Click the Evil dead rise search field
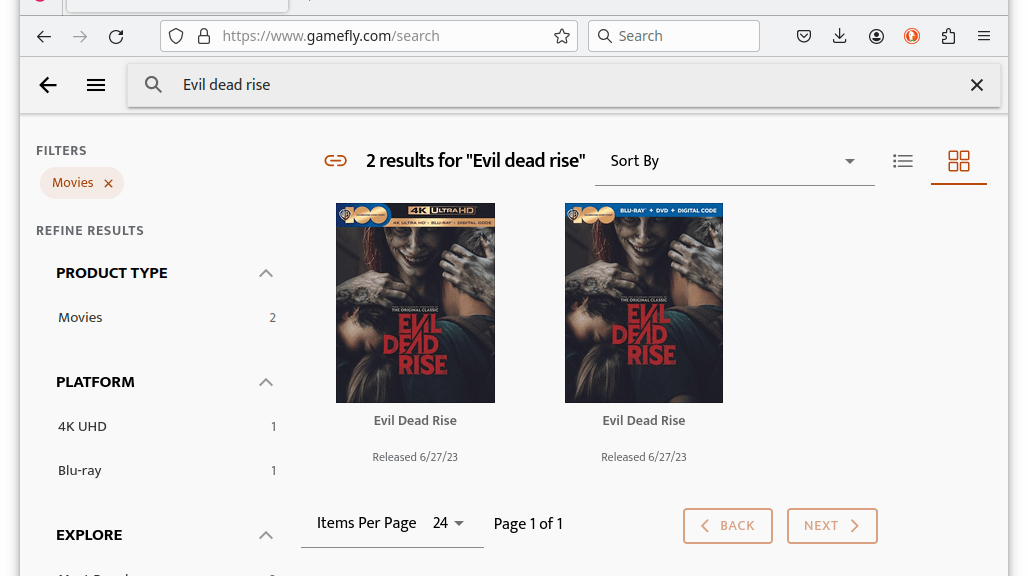The height and width of the screenshot is (576, 1028). [564, 85]
